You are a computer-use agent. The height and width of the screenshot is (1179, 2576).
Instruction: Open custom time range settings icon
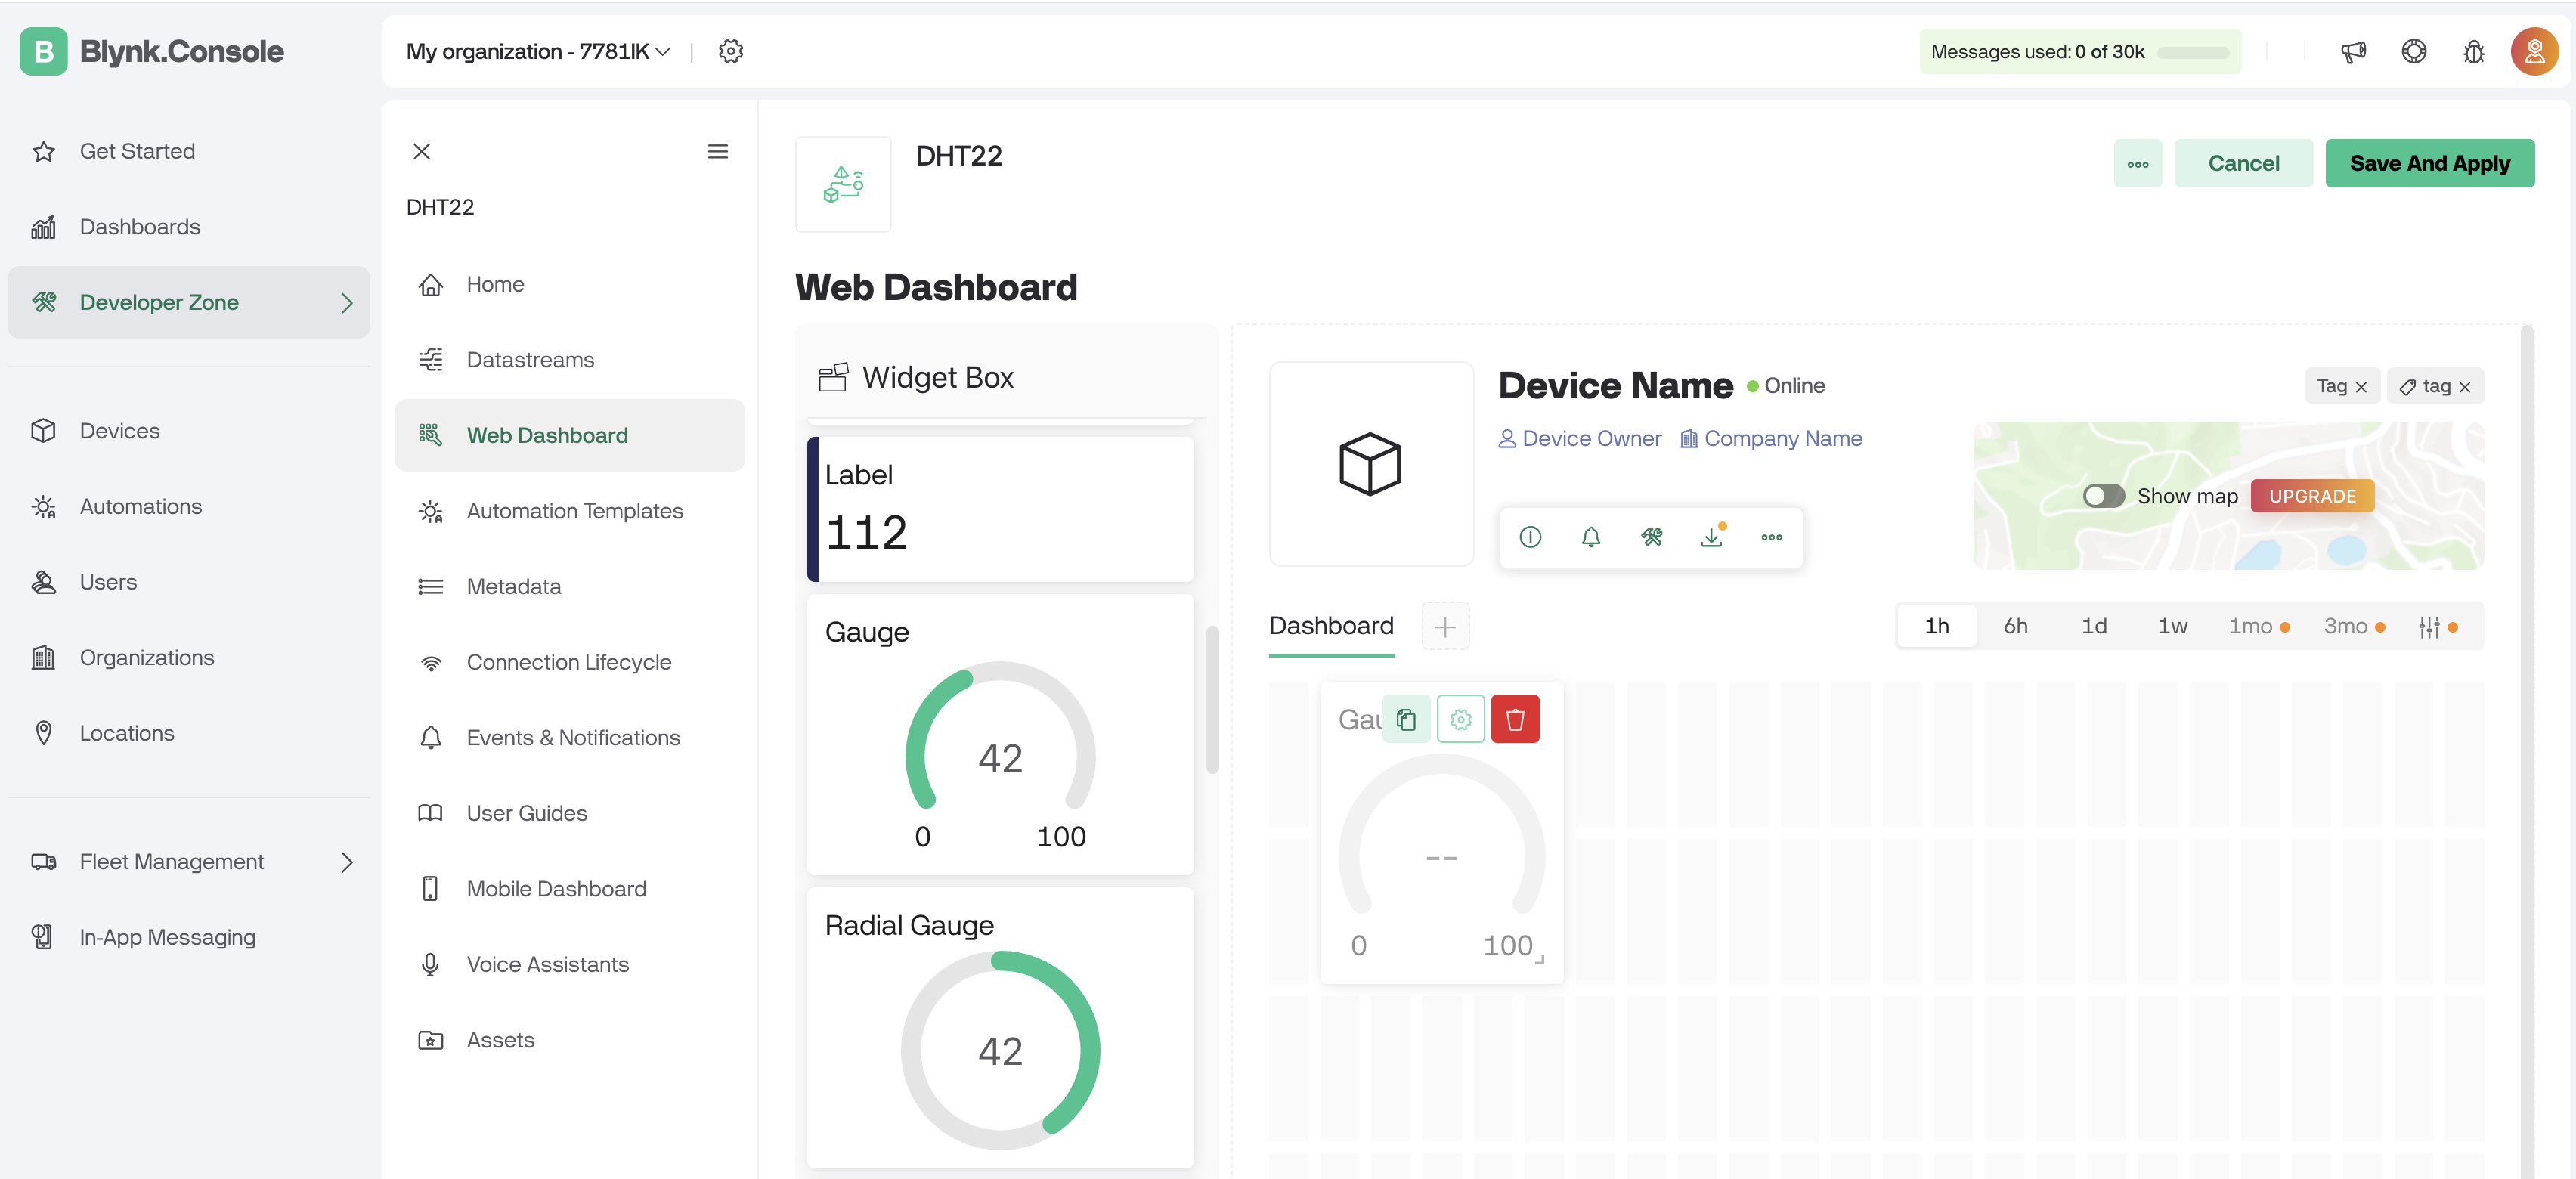point(2430,627)
